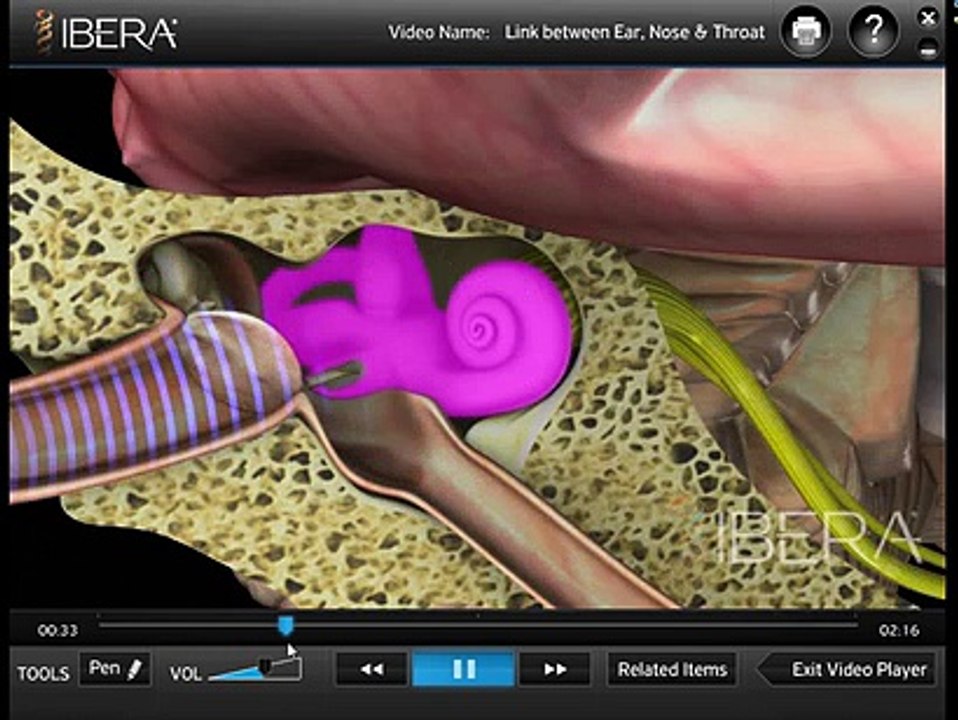The height and width of the screenshot is (720, 958).
Task: Click the TOOLS label
Action: [43, 674]
